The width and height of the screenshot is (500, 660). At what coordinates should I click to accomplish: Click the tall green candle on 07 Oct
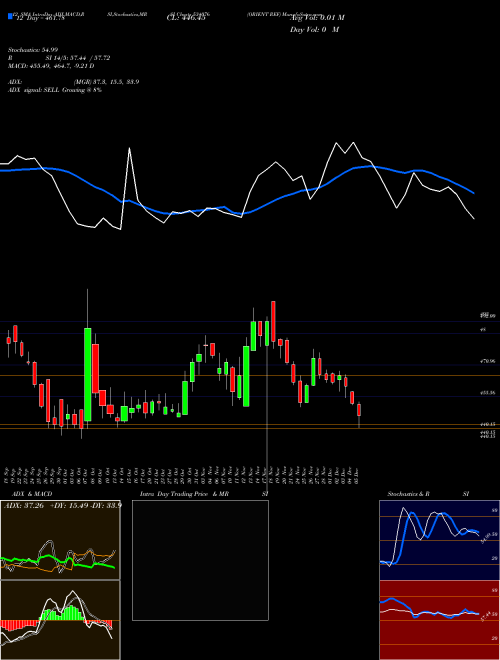click(88, 374)
